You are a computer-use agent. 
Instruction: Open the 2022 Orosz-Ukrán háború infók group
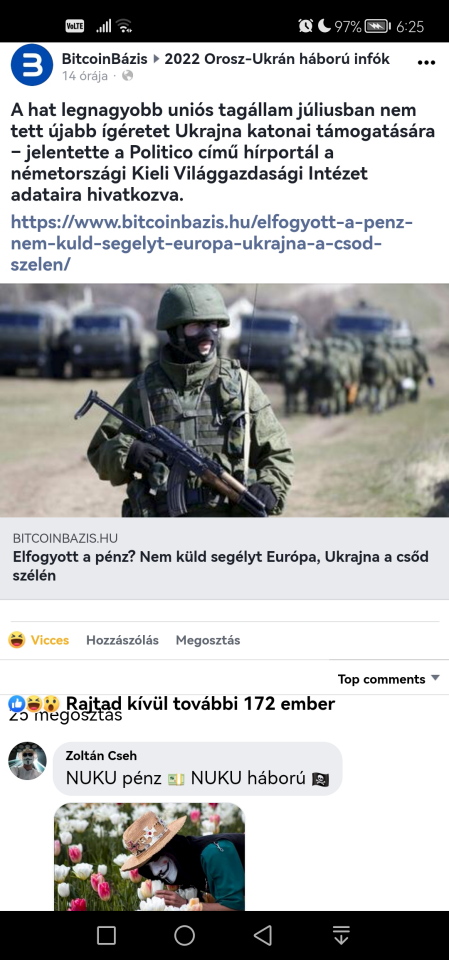[277, 59]
